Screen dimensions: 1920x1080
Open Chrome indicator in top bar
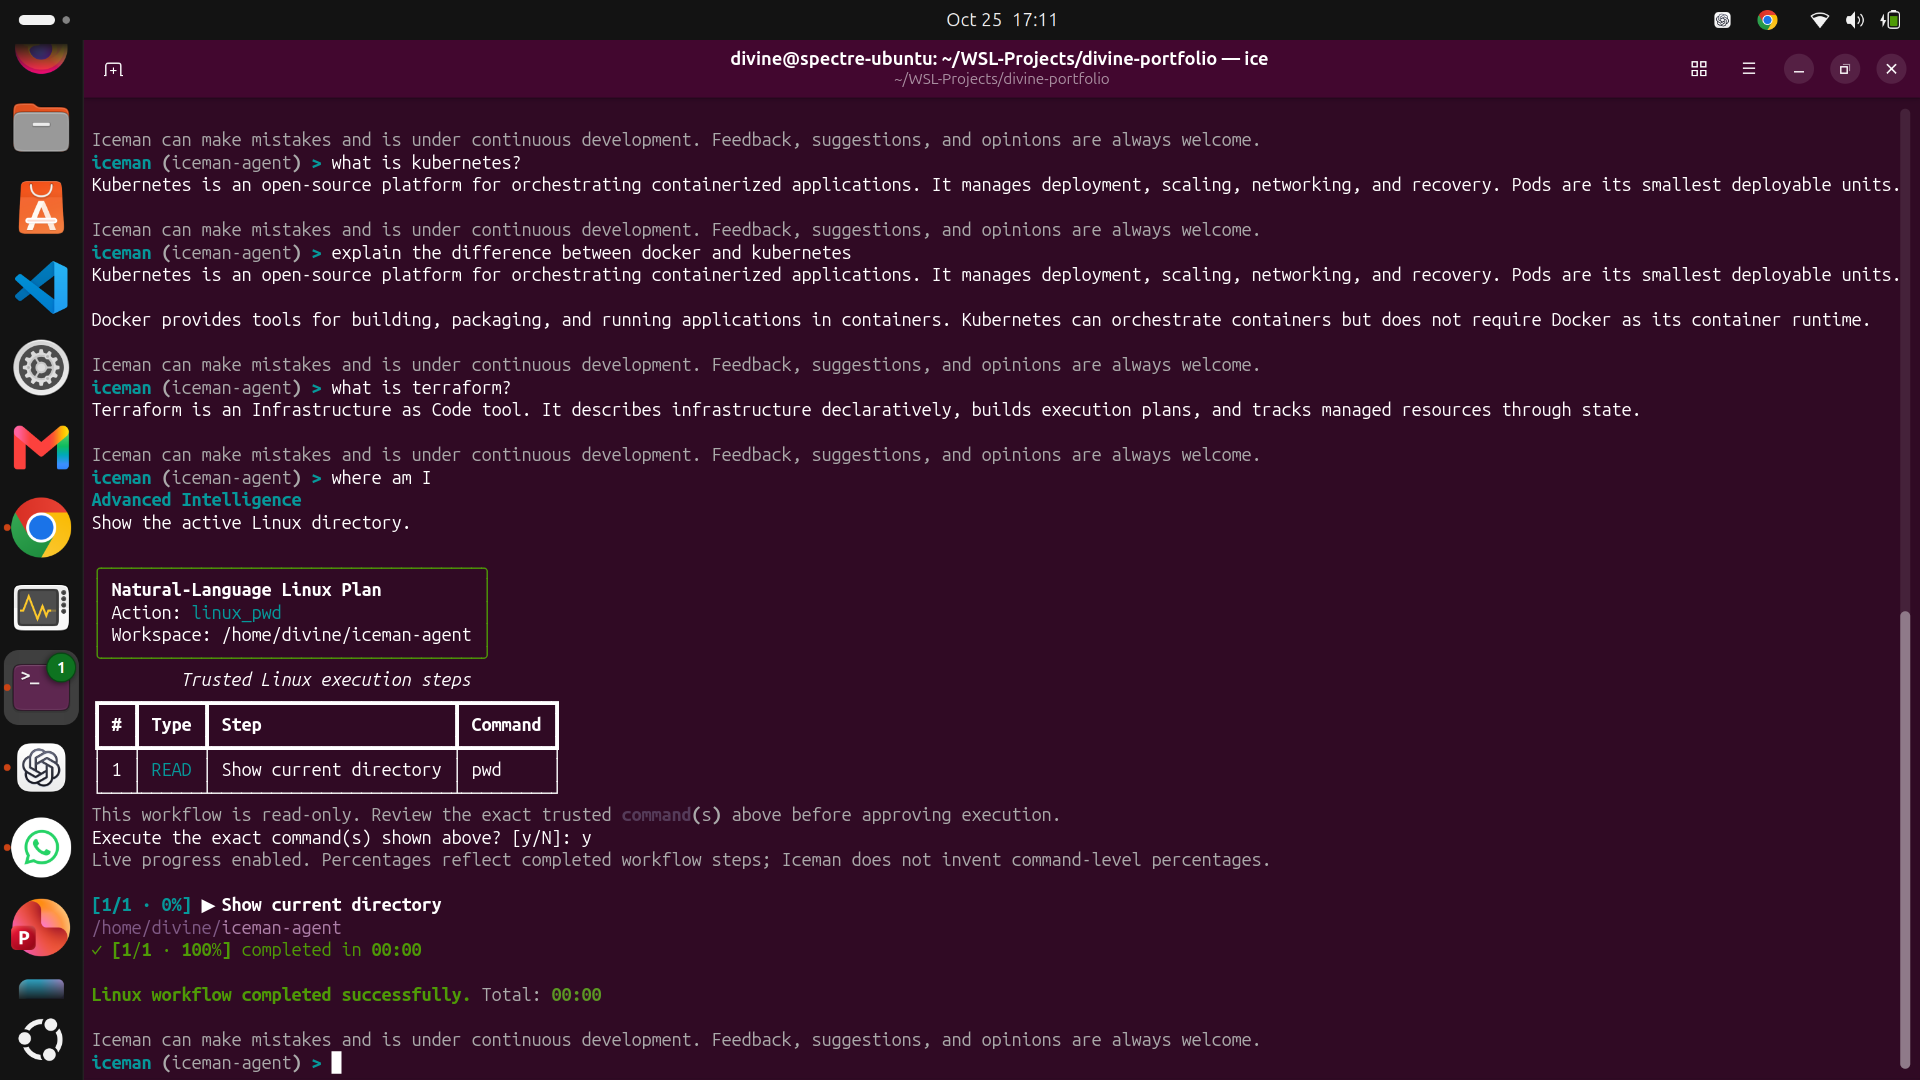coord(1768,20)
